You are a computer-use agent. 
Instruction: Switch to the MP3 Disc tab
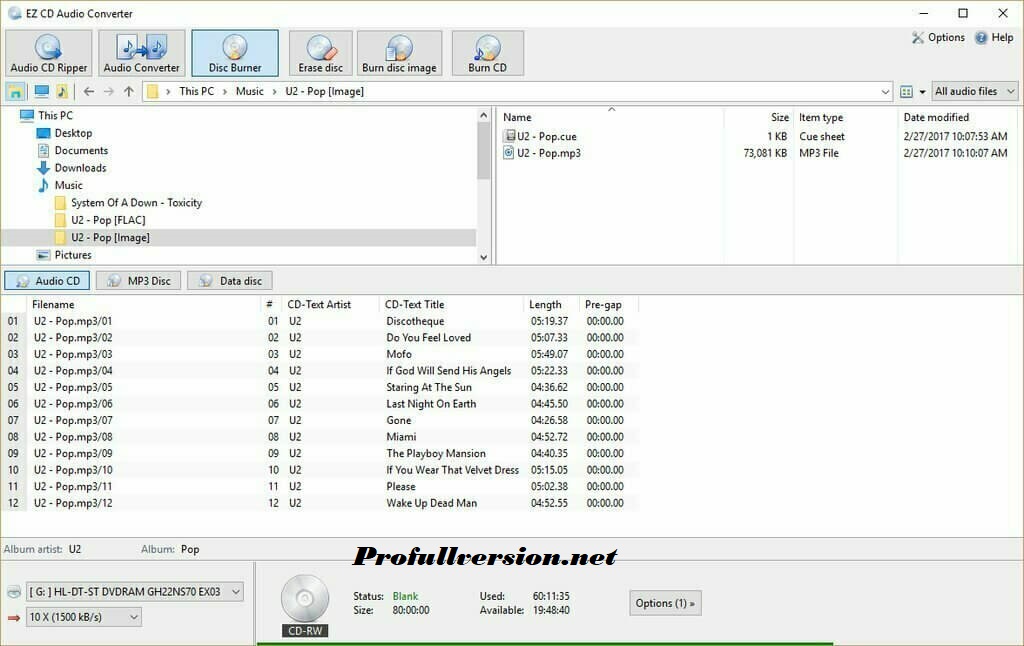[x=138, y=280]
